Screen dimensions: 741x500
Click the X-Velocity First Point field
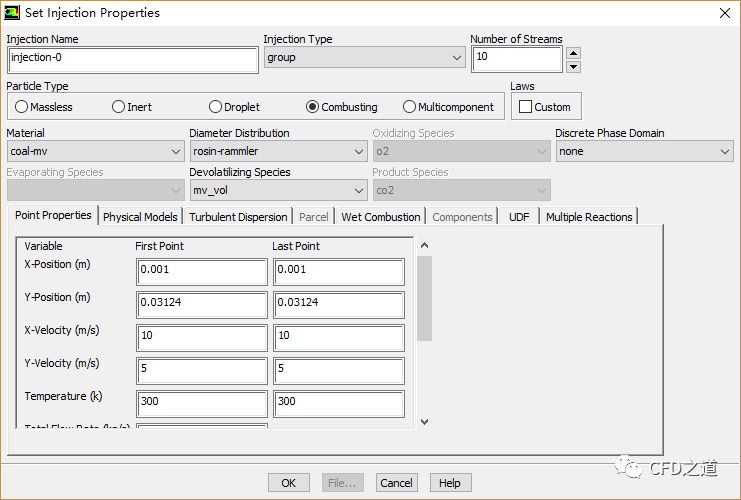(x=202, y=336)
